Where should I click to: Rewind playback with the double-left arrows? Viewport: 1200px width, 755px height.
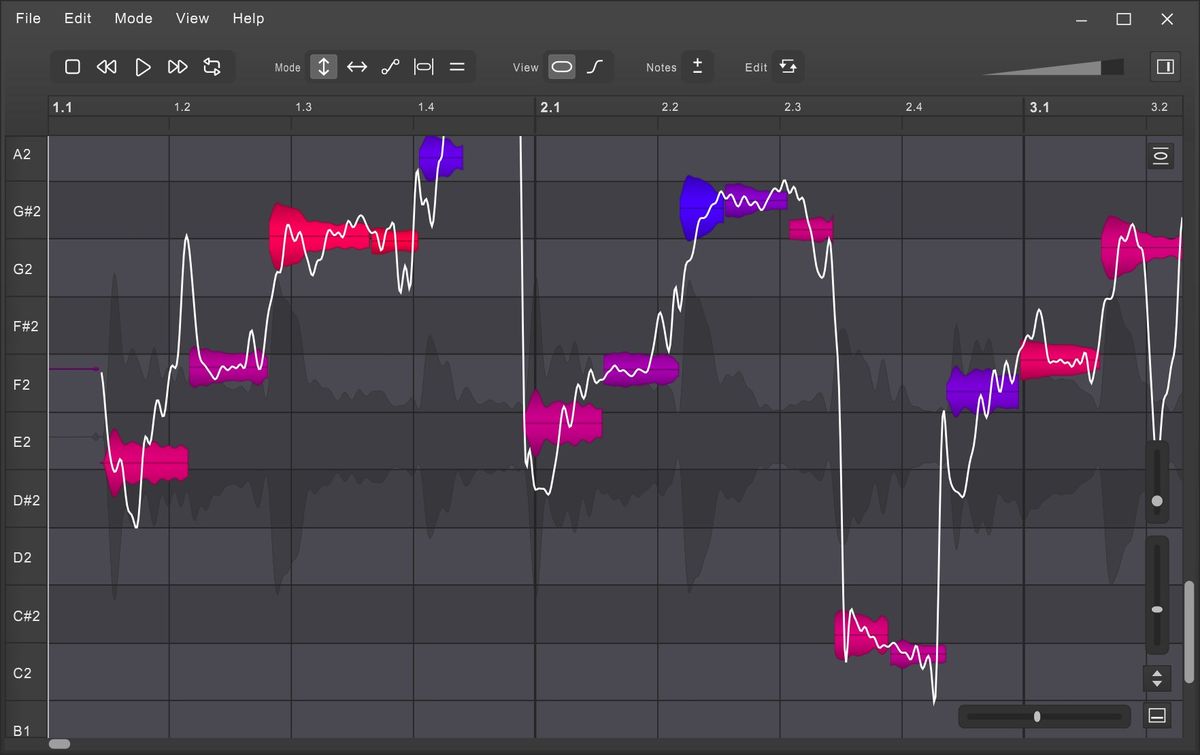point(107,67)
